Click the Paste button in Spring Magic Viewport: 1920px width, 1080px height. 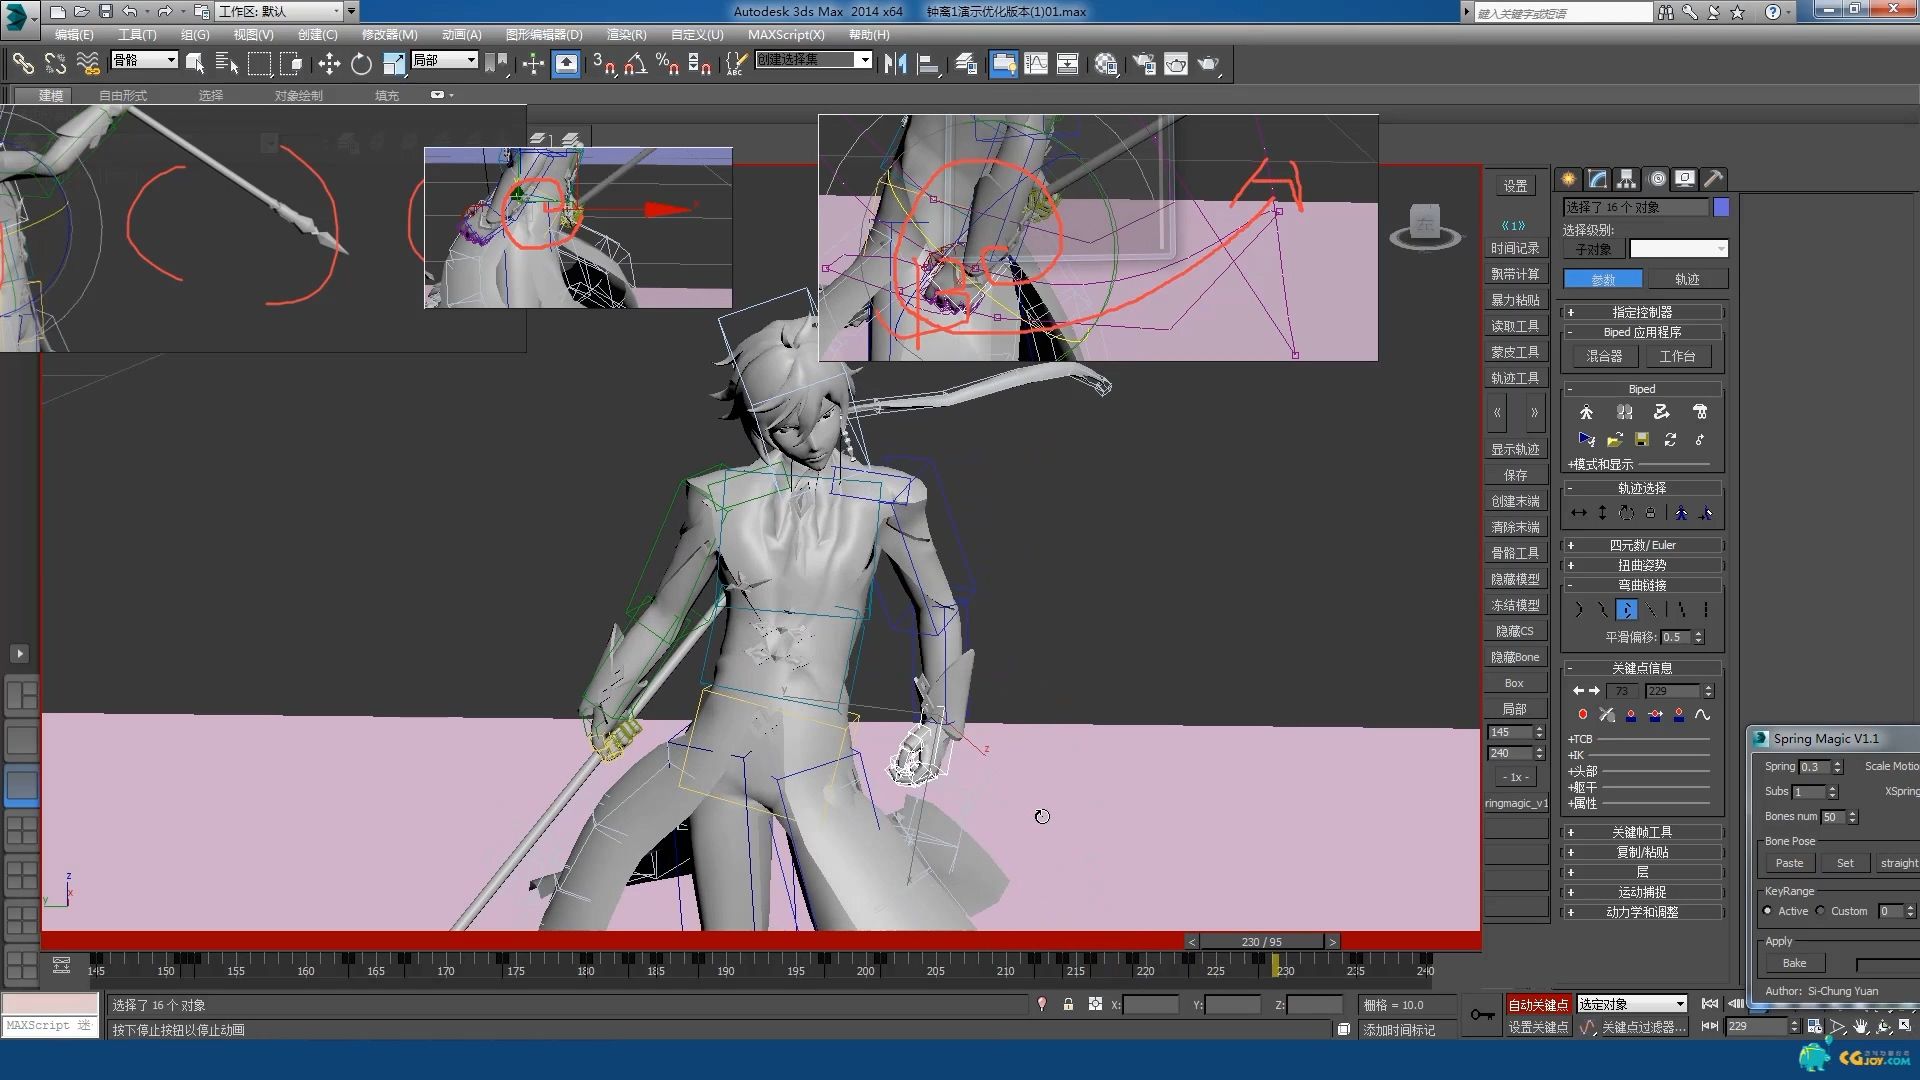[x=1789, y=863]
